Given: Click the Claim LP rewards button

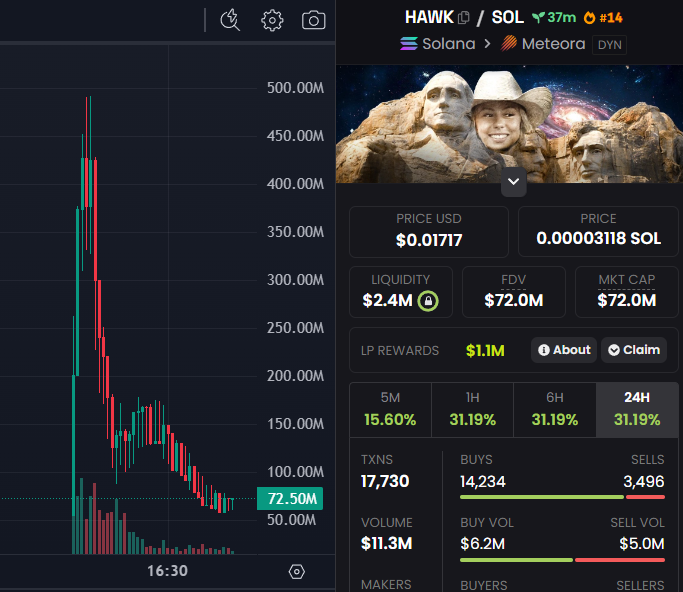Looking at the screenshot, I should [x=634, y=350].
